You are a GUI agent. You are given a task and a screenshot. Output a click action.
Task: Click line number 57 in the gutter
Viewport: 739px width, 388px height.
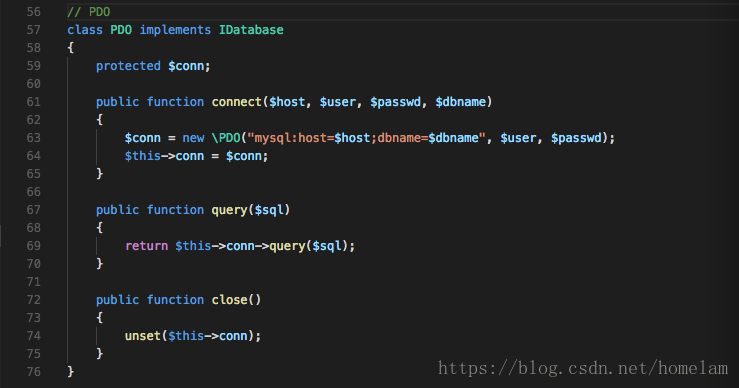pyautogui.click(x=33, y=30)
